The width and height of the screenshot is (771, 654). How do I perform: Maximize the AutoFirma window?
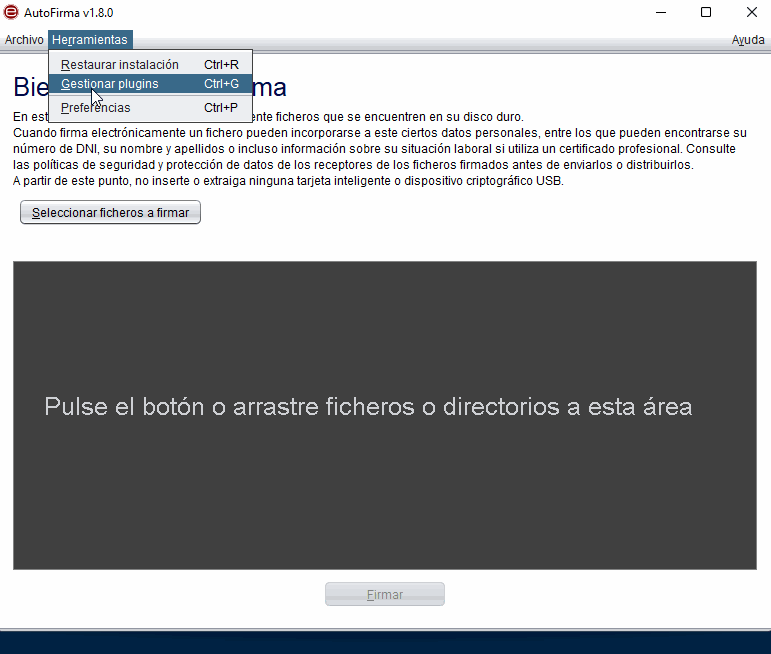[x=706, y=12]
